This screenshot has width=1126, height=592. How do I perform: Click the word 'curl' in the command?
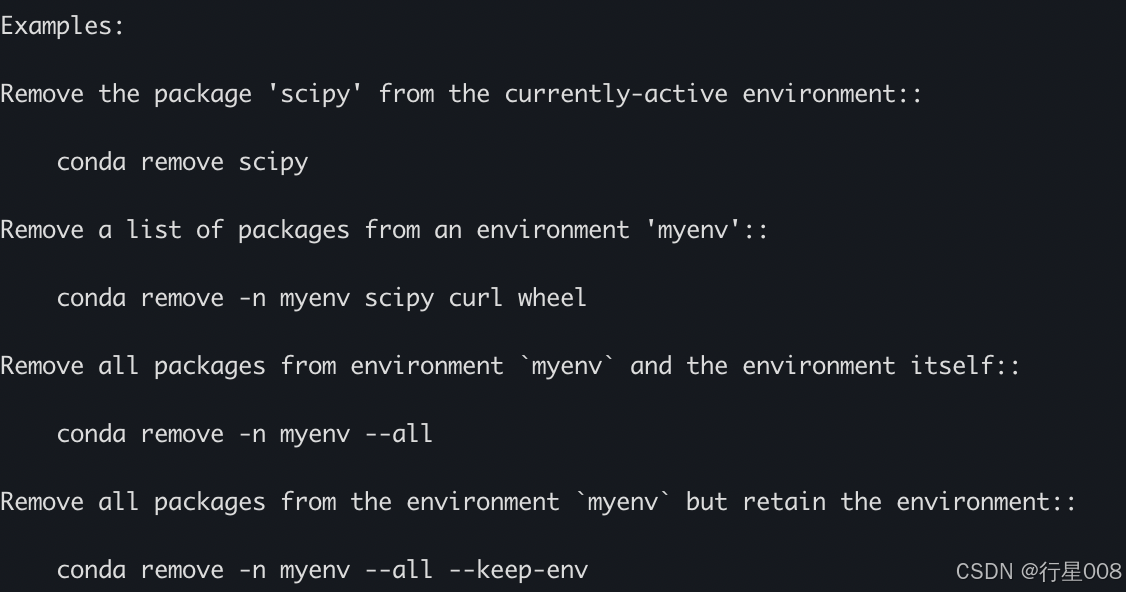point(475,297)
